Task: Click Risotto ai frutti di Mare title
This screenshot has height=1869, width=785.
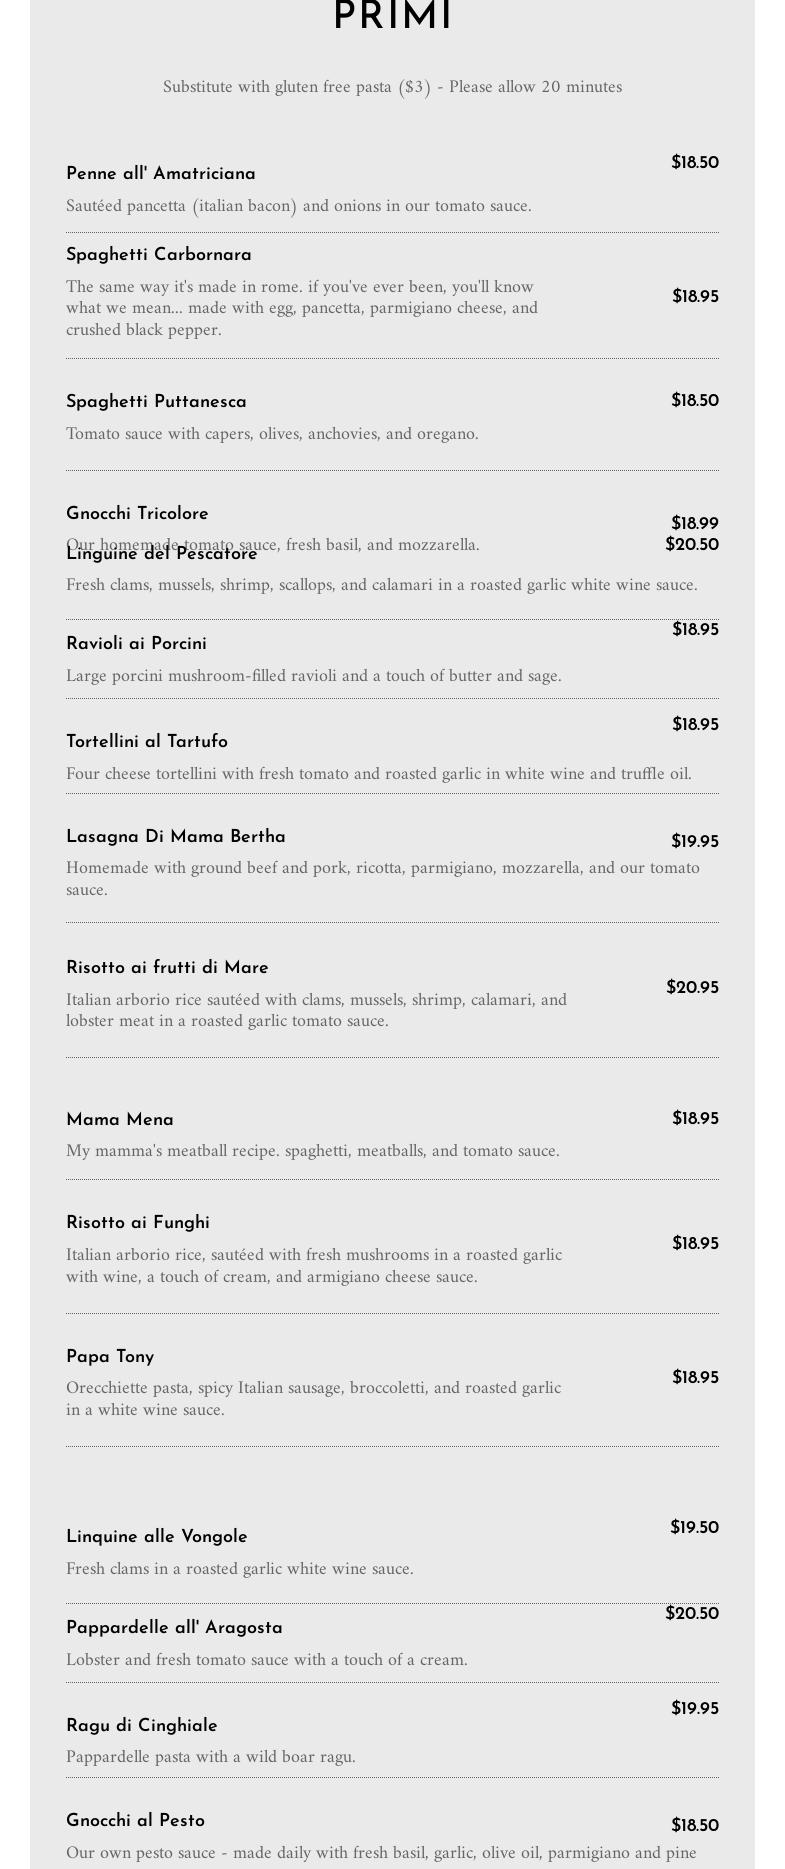Action: click(167, 968)
